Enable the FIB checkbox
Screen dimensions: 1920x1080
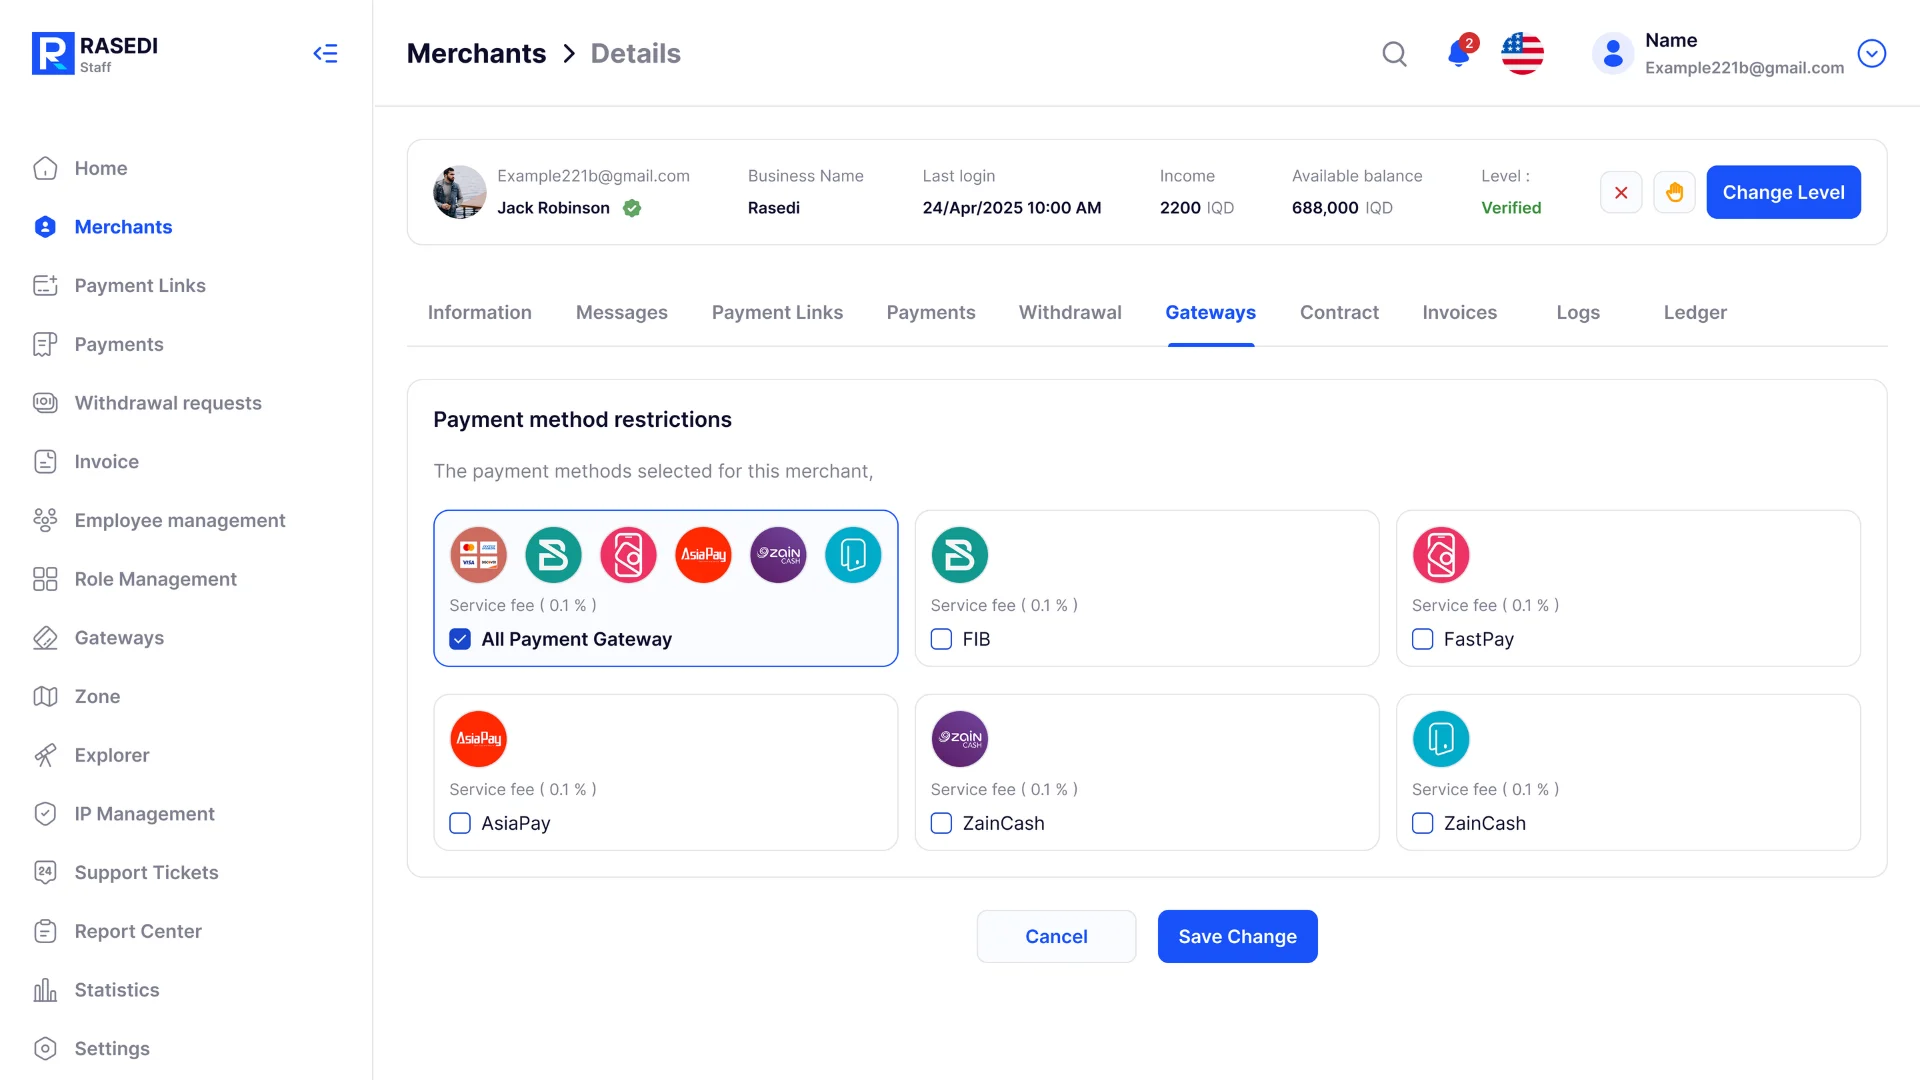point(941,639)
